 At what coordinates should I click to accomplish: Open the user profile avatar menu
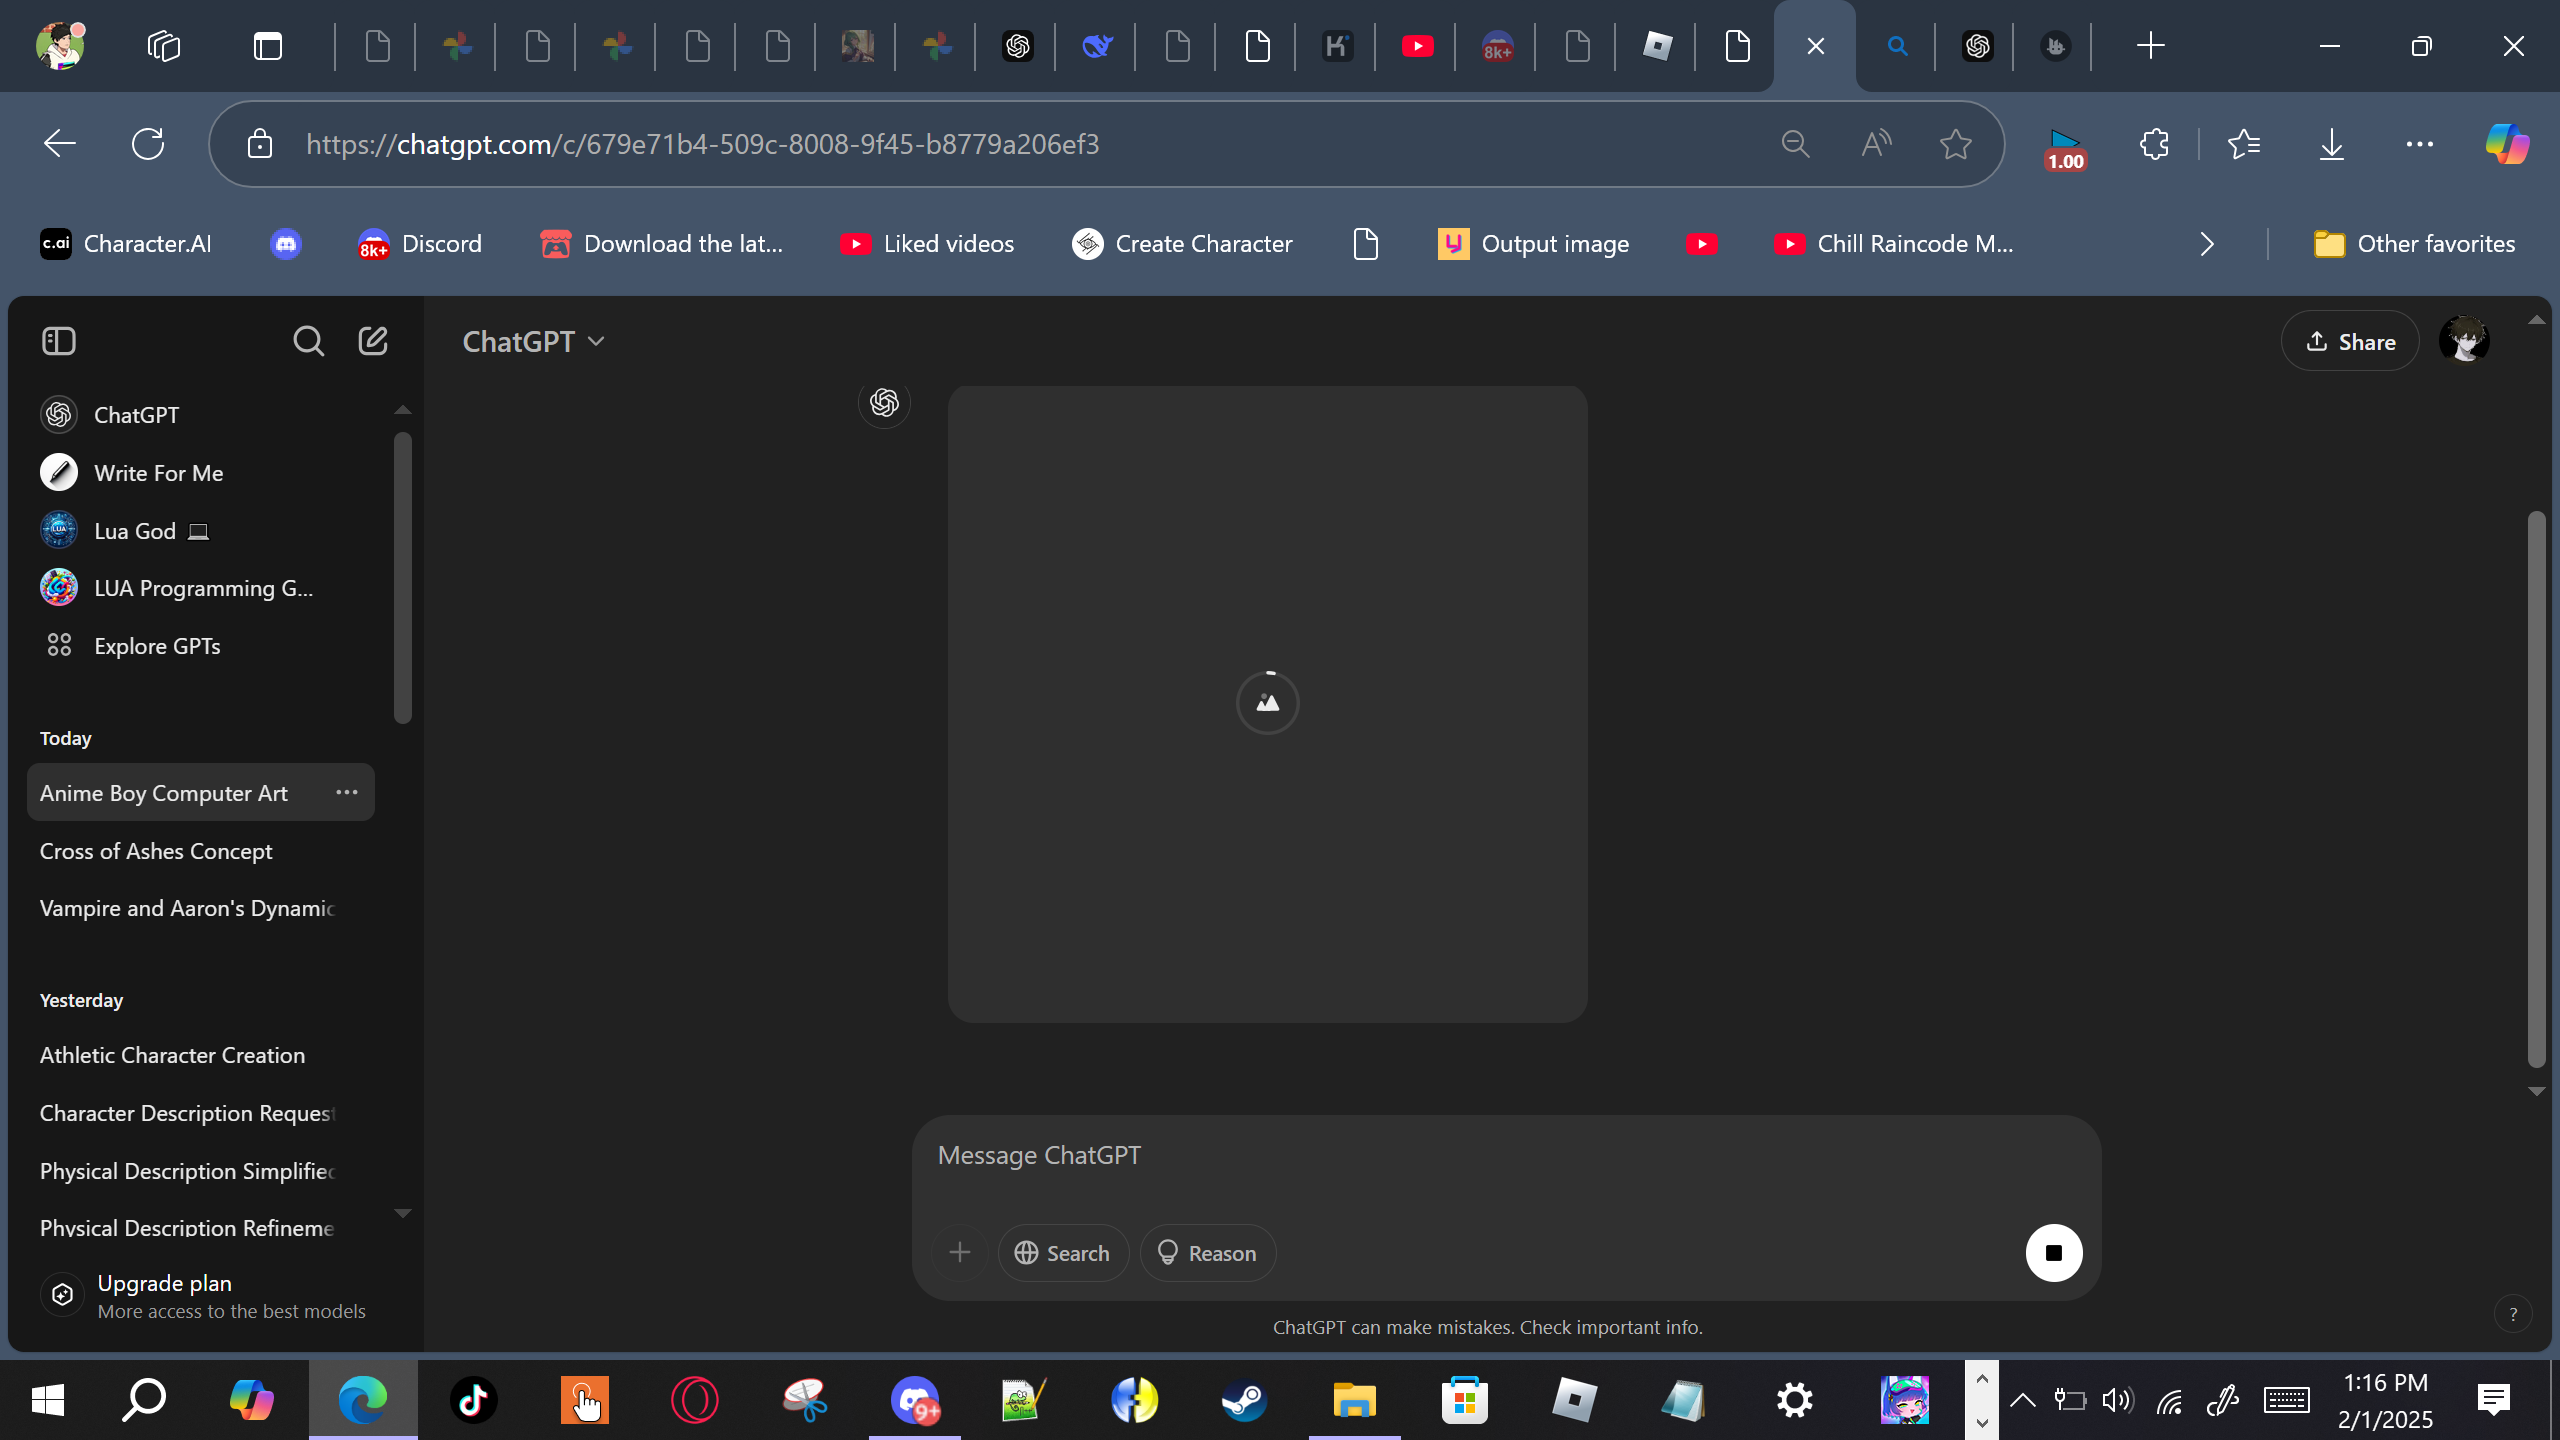2463,341
